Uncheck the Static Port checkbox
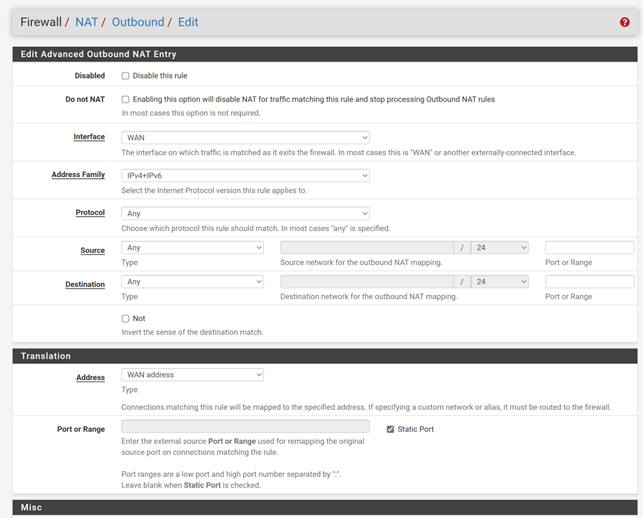The height and width of the screenshot is (518, 643). 390,429
